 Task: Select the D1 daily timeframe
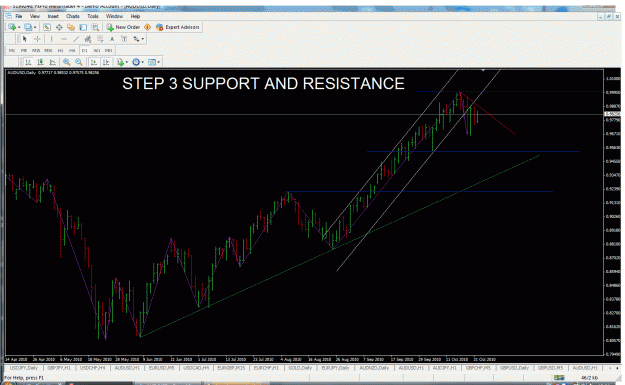click(x=85, y=51)
